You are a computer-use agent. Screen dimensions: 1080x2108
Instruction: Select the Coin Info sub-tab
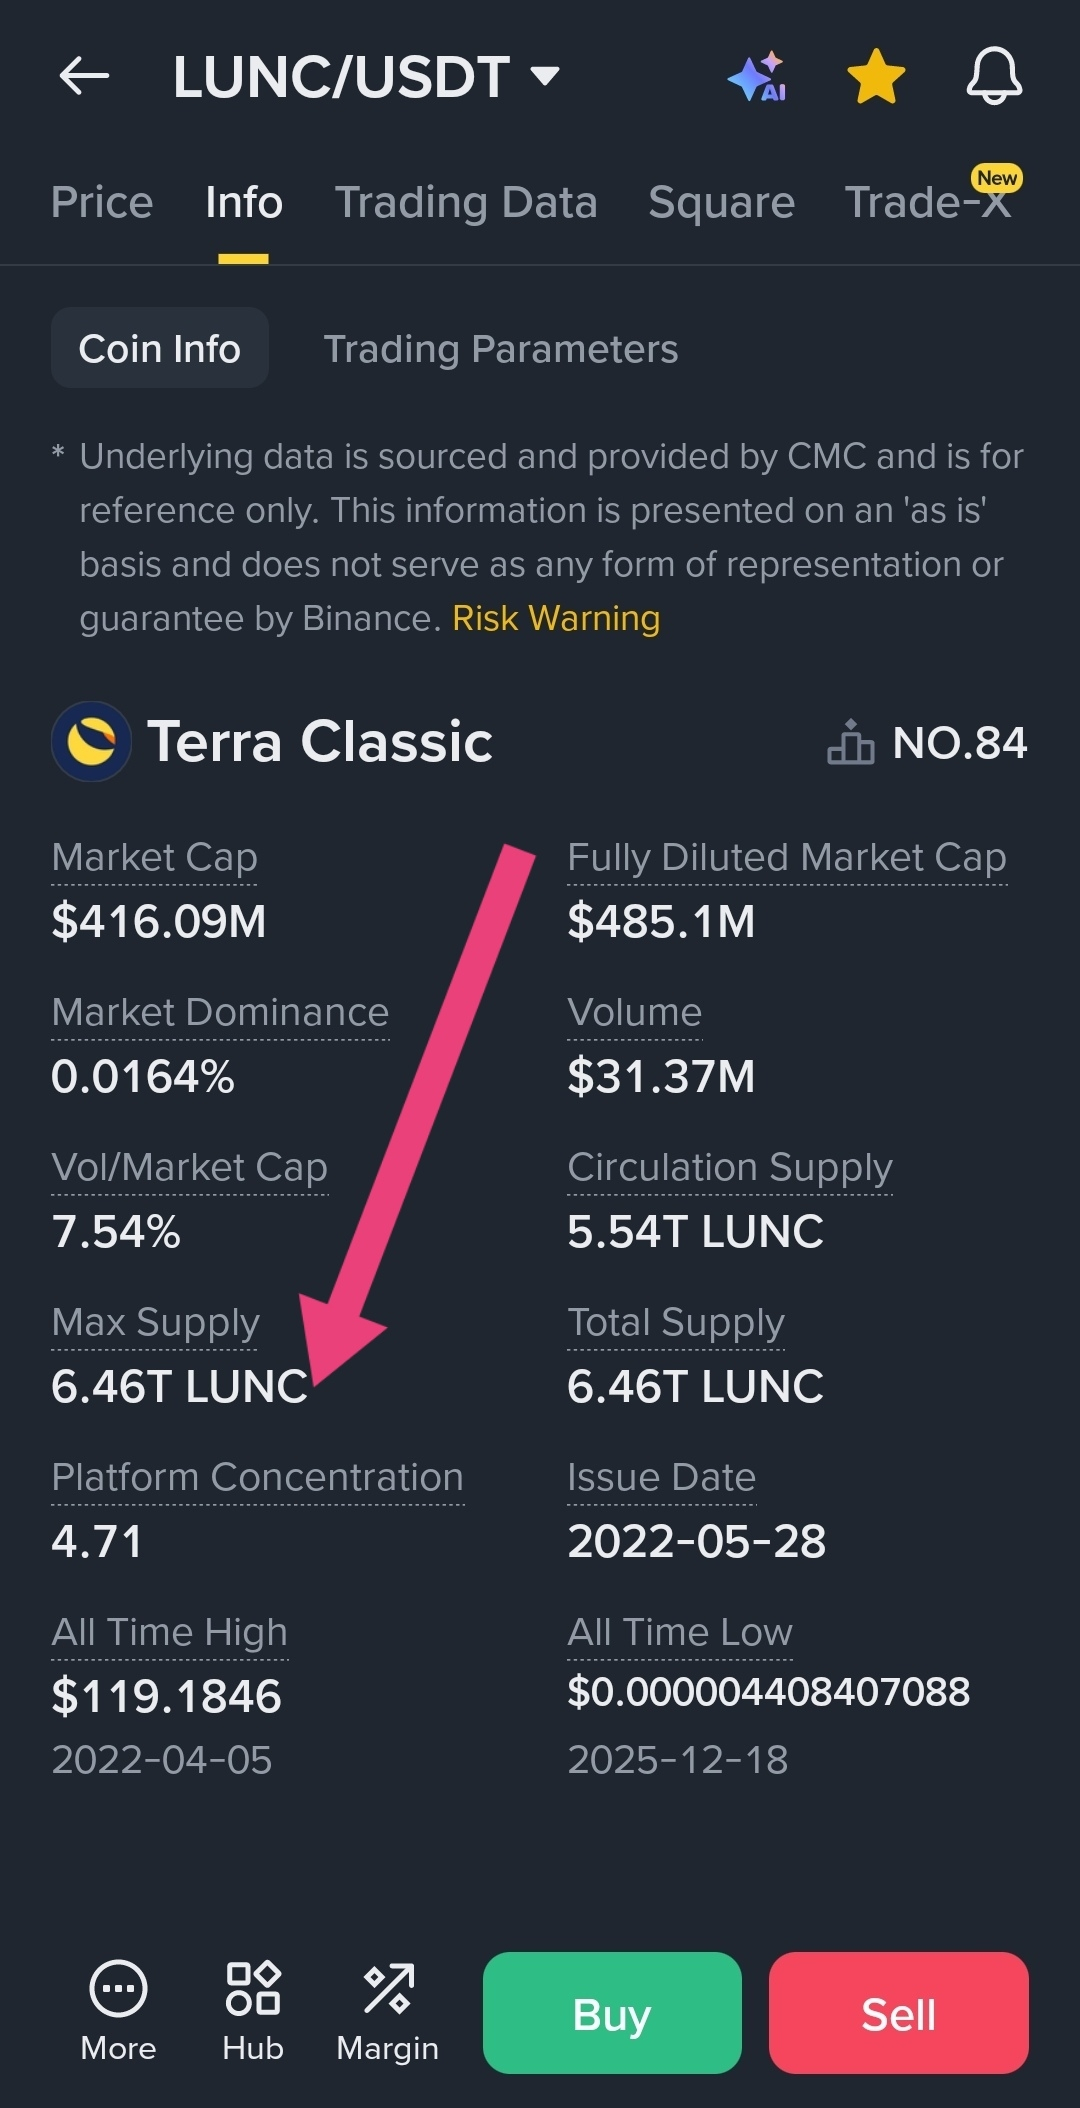(x=160, y=348)
